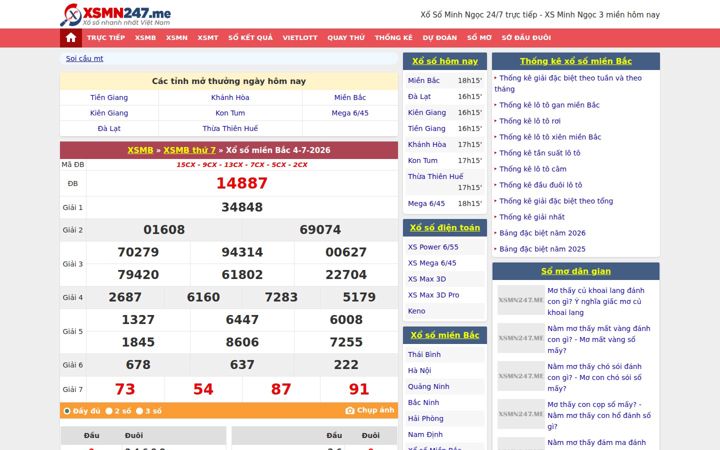Open Thống kê lô tô câm
720x450 pixels.
533,169
